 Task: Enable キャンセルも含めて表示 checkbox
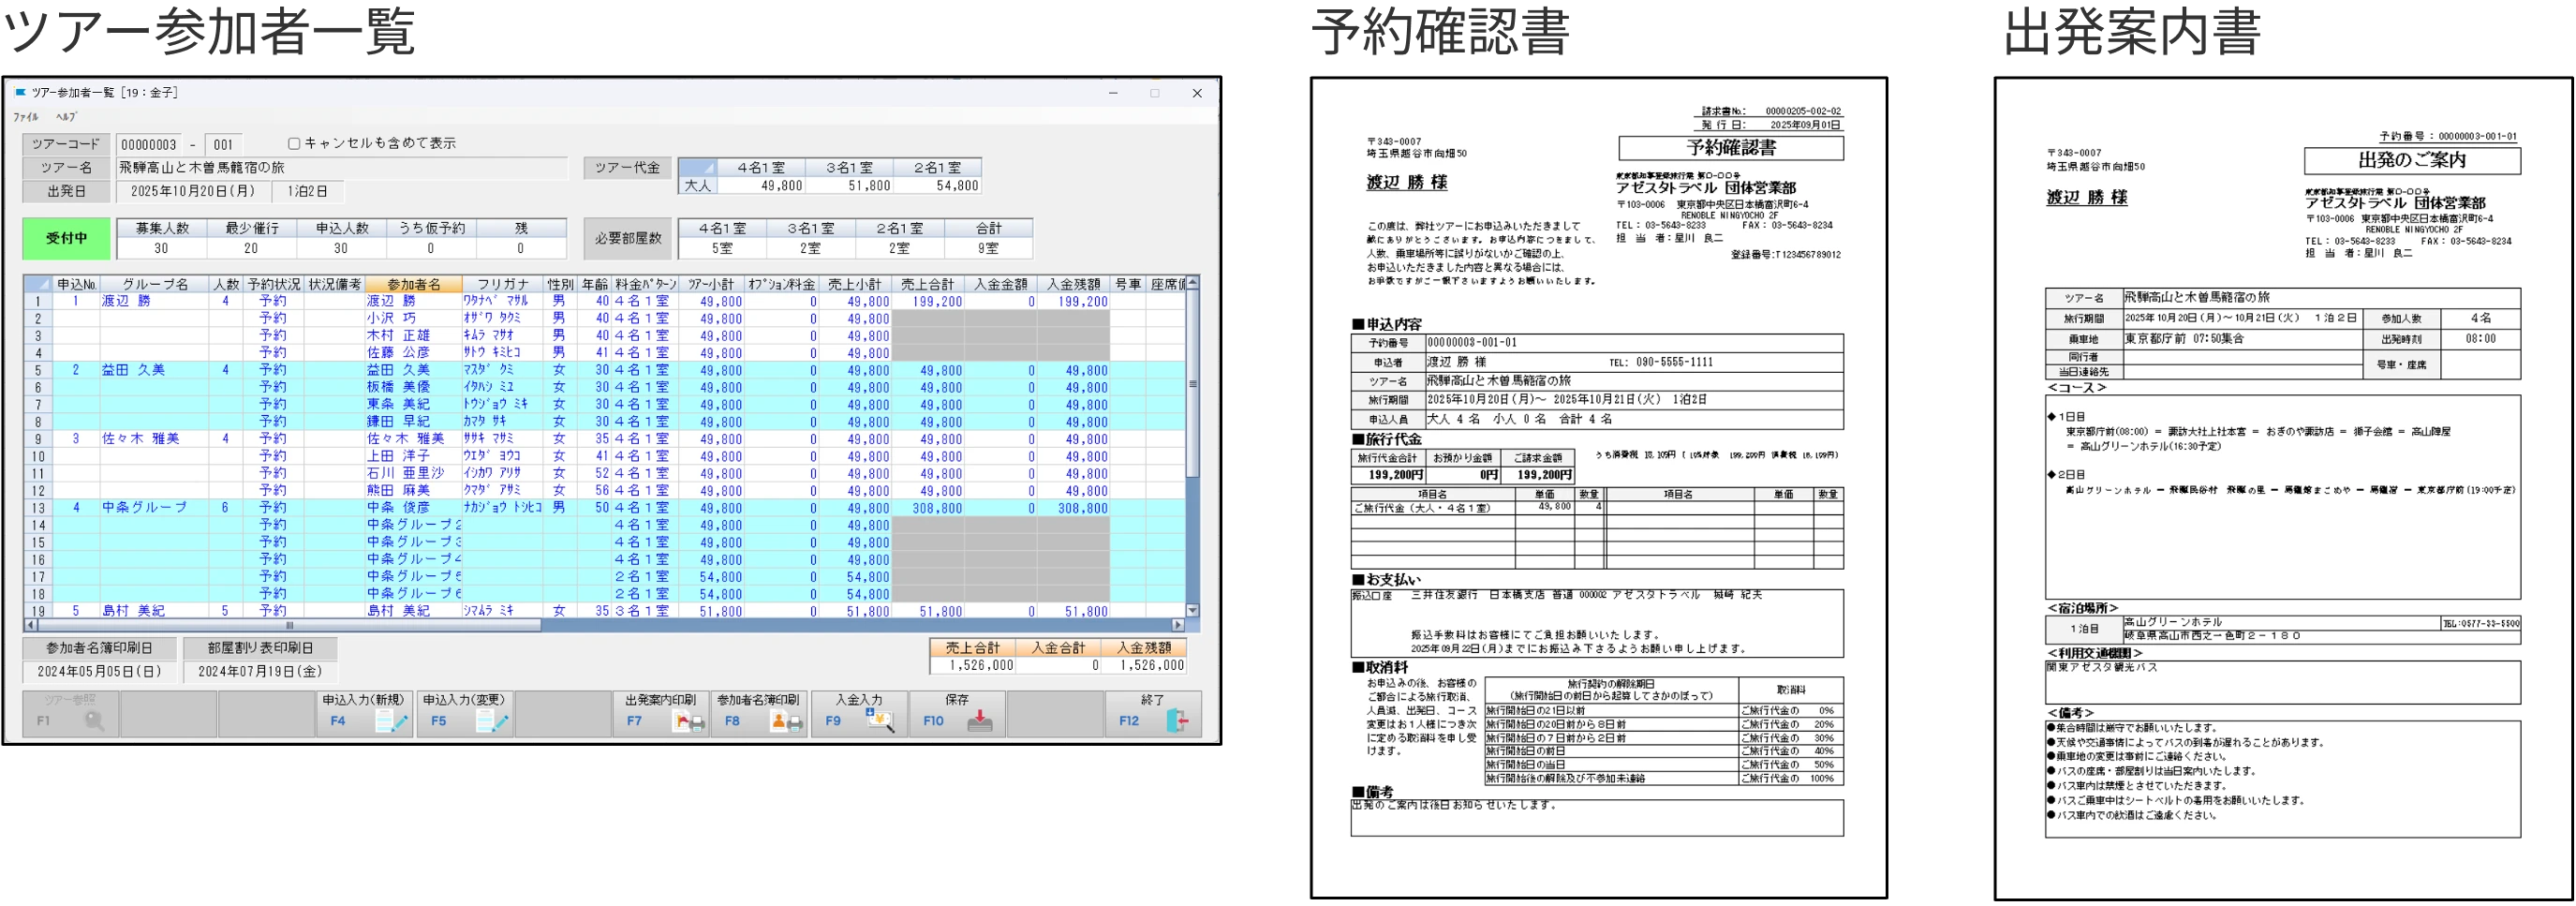294,144
